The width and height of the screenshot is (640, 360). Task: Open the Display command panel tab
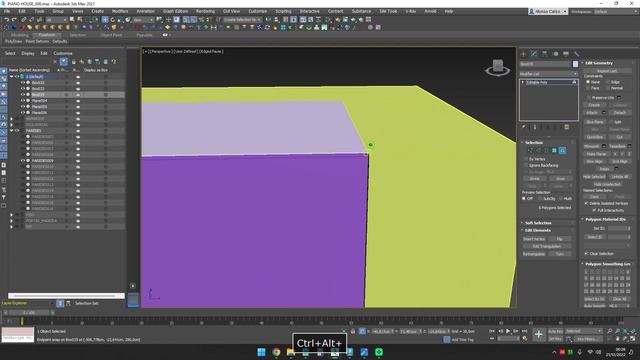(566, 54)
